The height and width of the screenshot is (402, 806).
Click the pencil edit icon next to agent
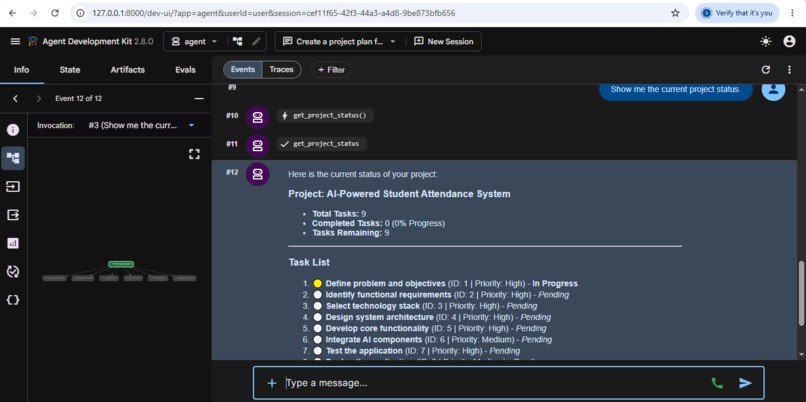click(x=256, y=42)
